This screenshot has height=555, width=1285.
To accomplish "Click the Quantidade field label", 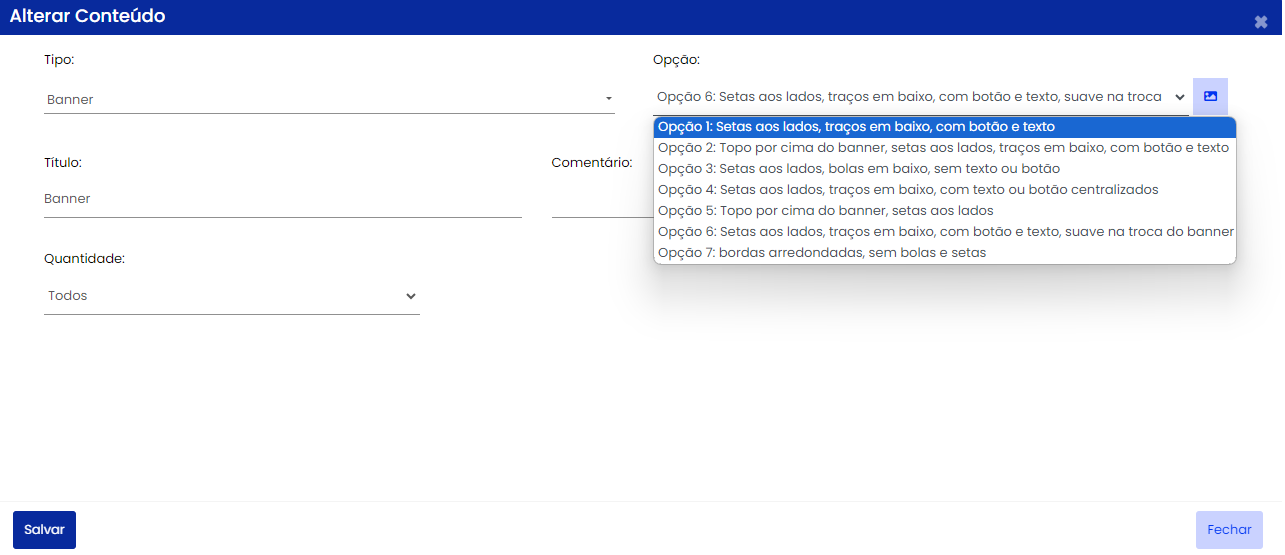I will click(x=84, y=259).
